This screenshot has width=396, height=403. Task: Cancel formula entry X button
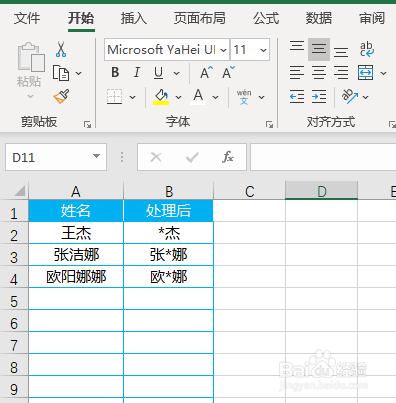point(156,157)
